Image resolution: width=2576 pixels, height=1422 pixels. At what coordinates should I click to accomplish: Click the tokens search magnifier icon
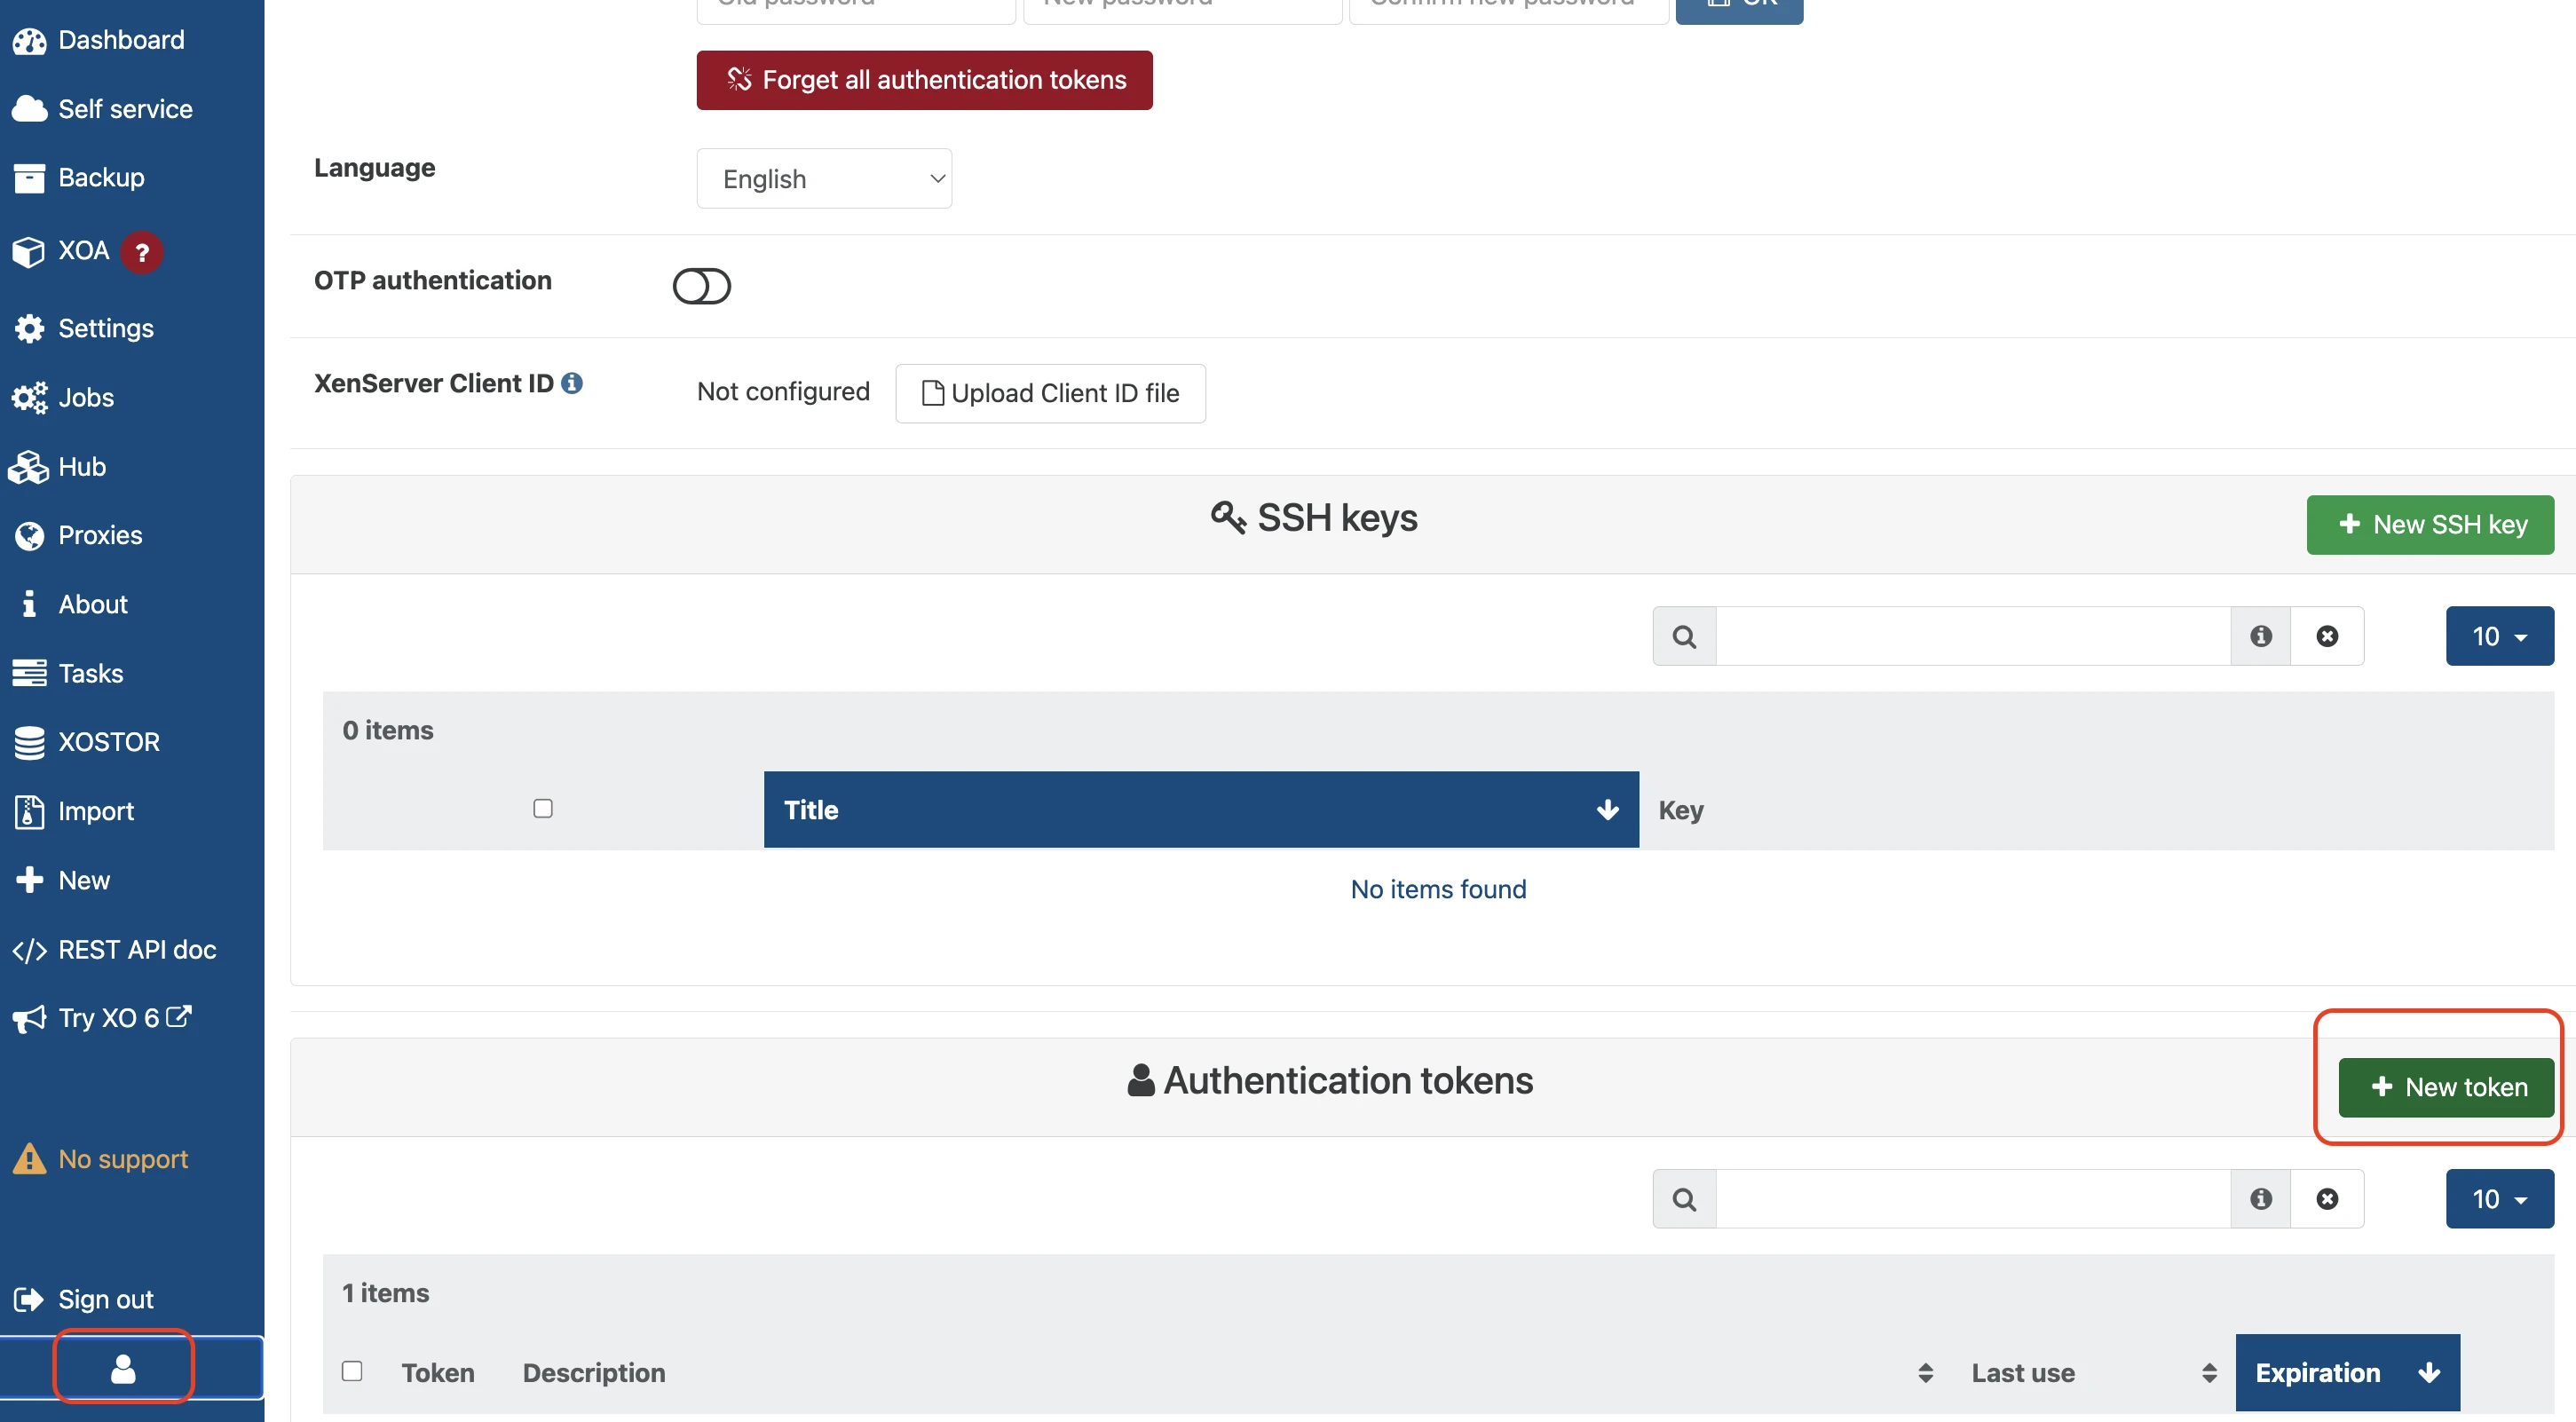click(1685, 1199)
